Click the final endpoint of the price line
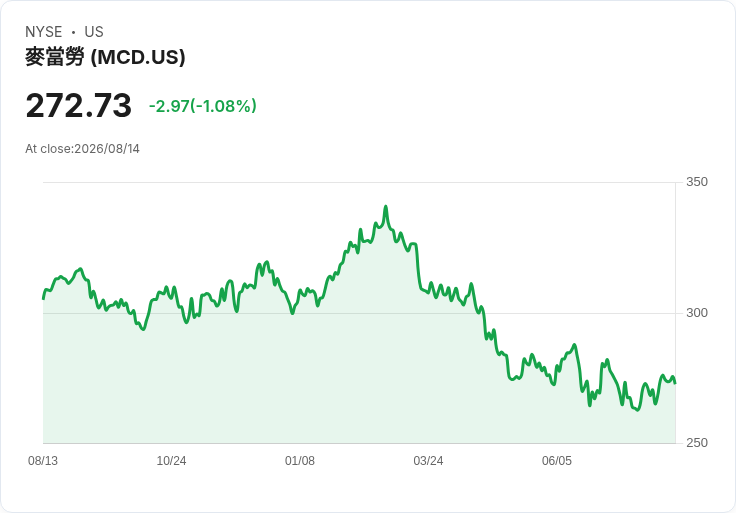 (x=675, y=383)
